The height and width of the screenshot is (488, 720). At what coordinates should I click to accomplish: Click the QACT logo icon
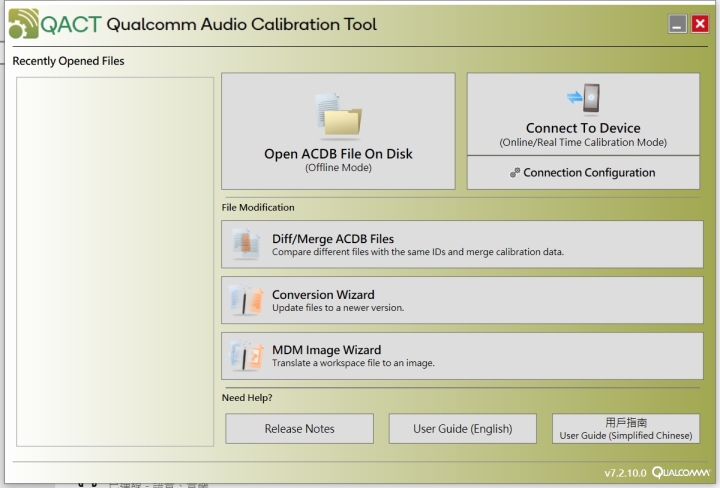coord(23,23)
